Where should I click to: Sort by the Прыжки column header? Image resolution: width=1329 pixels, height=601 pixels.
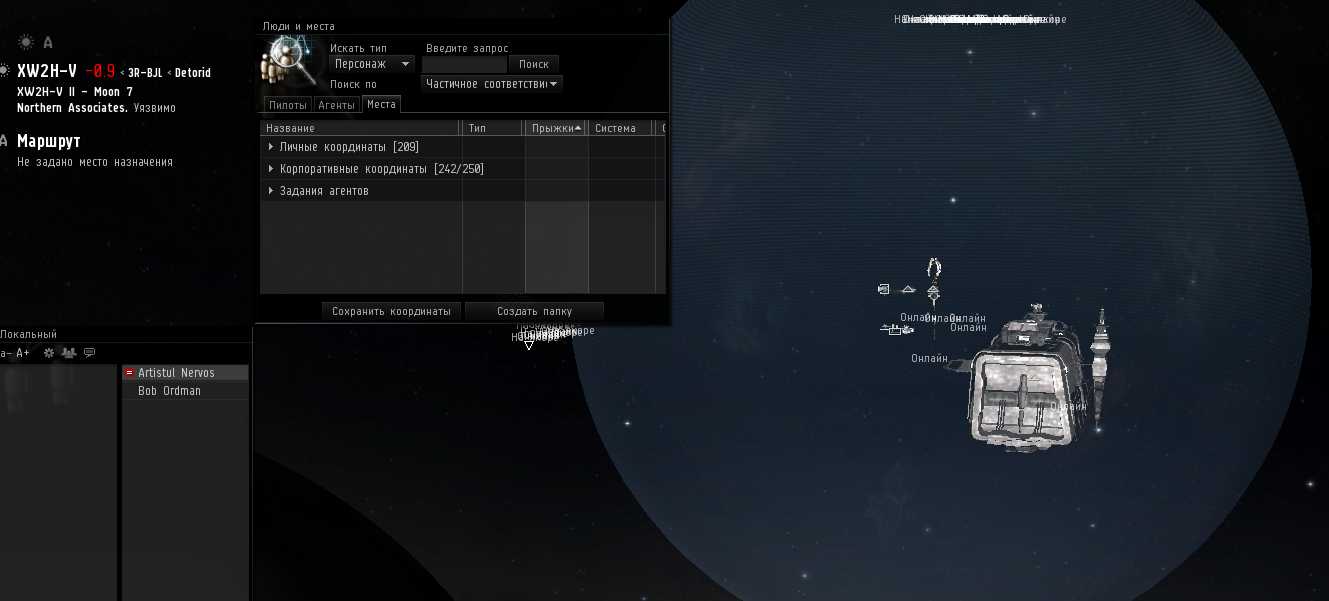557,128
